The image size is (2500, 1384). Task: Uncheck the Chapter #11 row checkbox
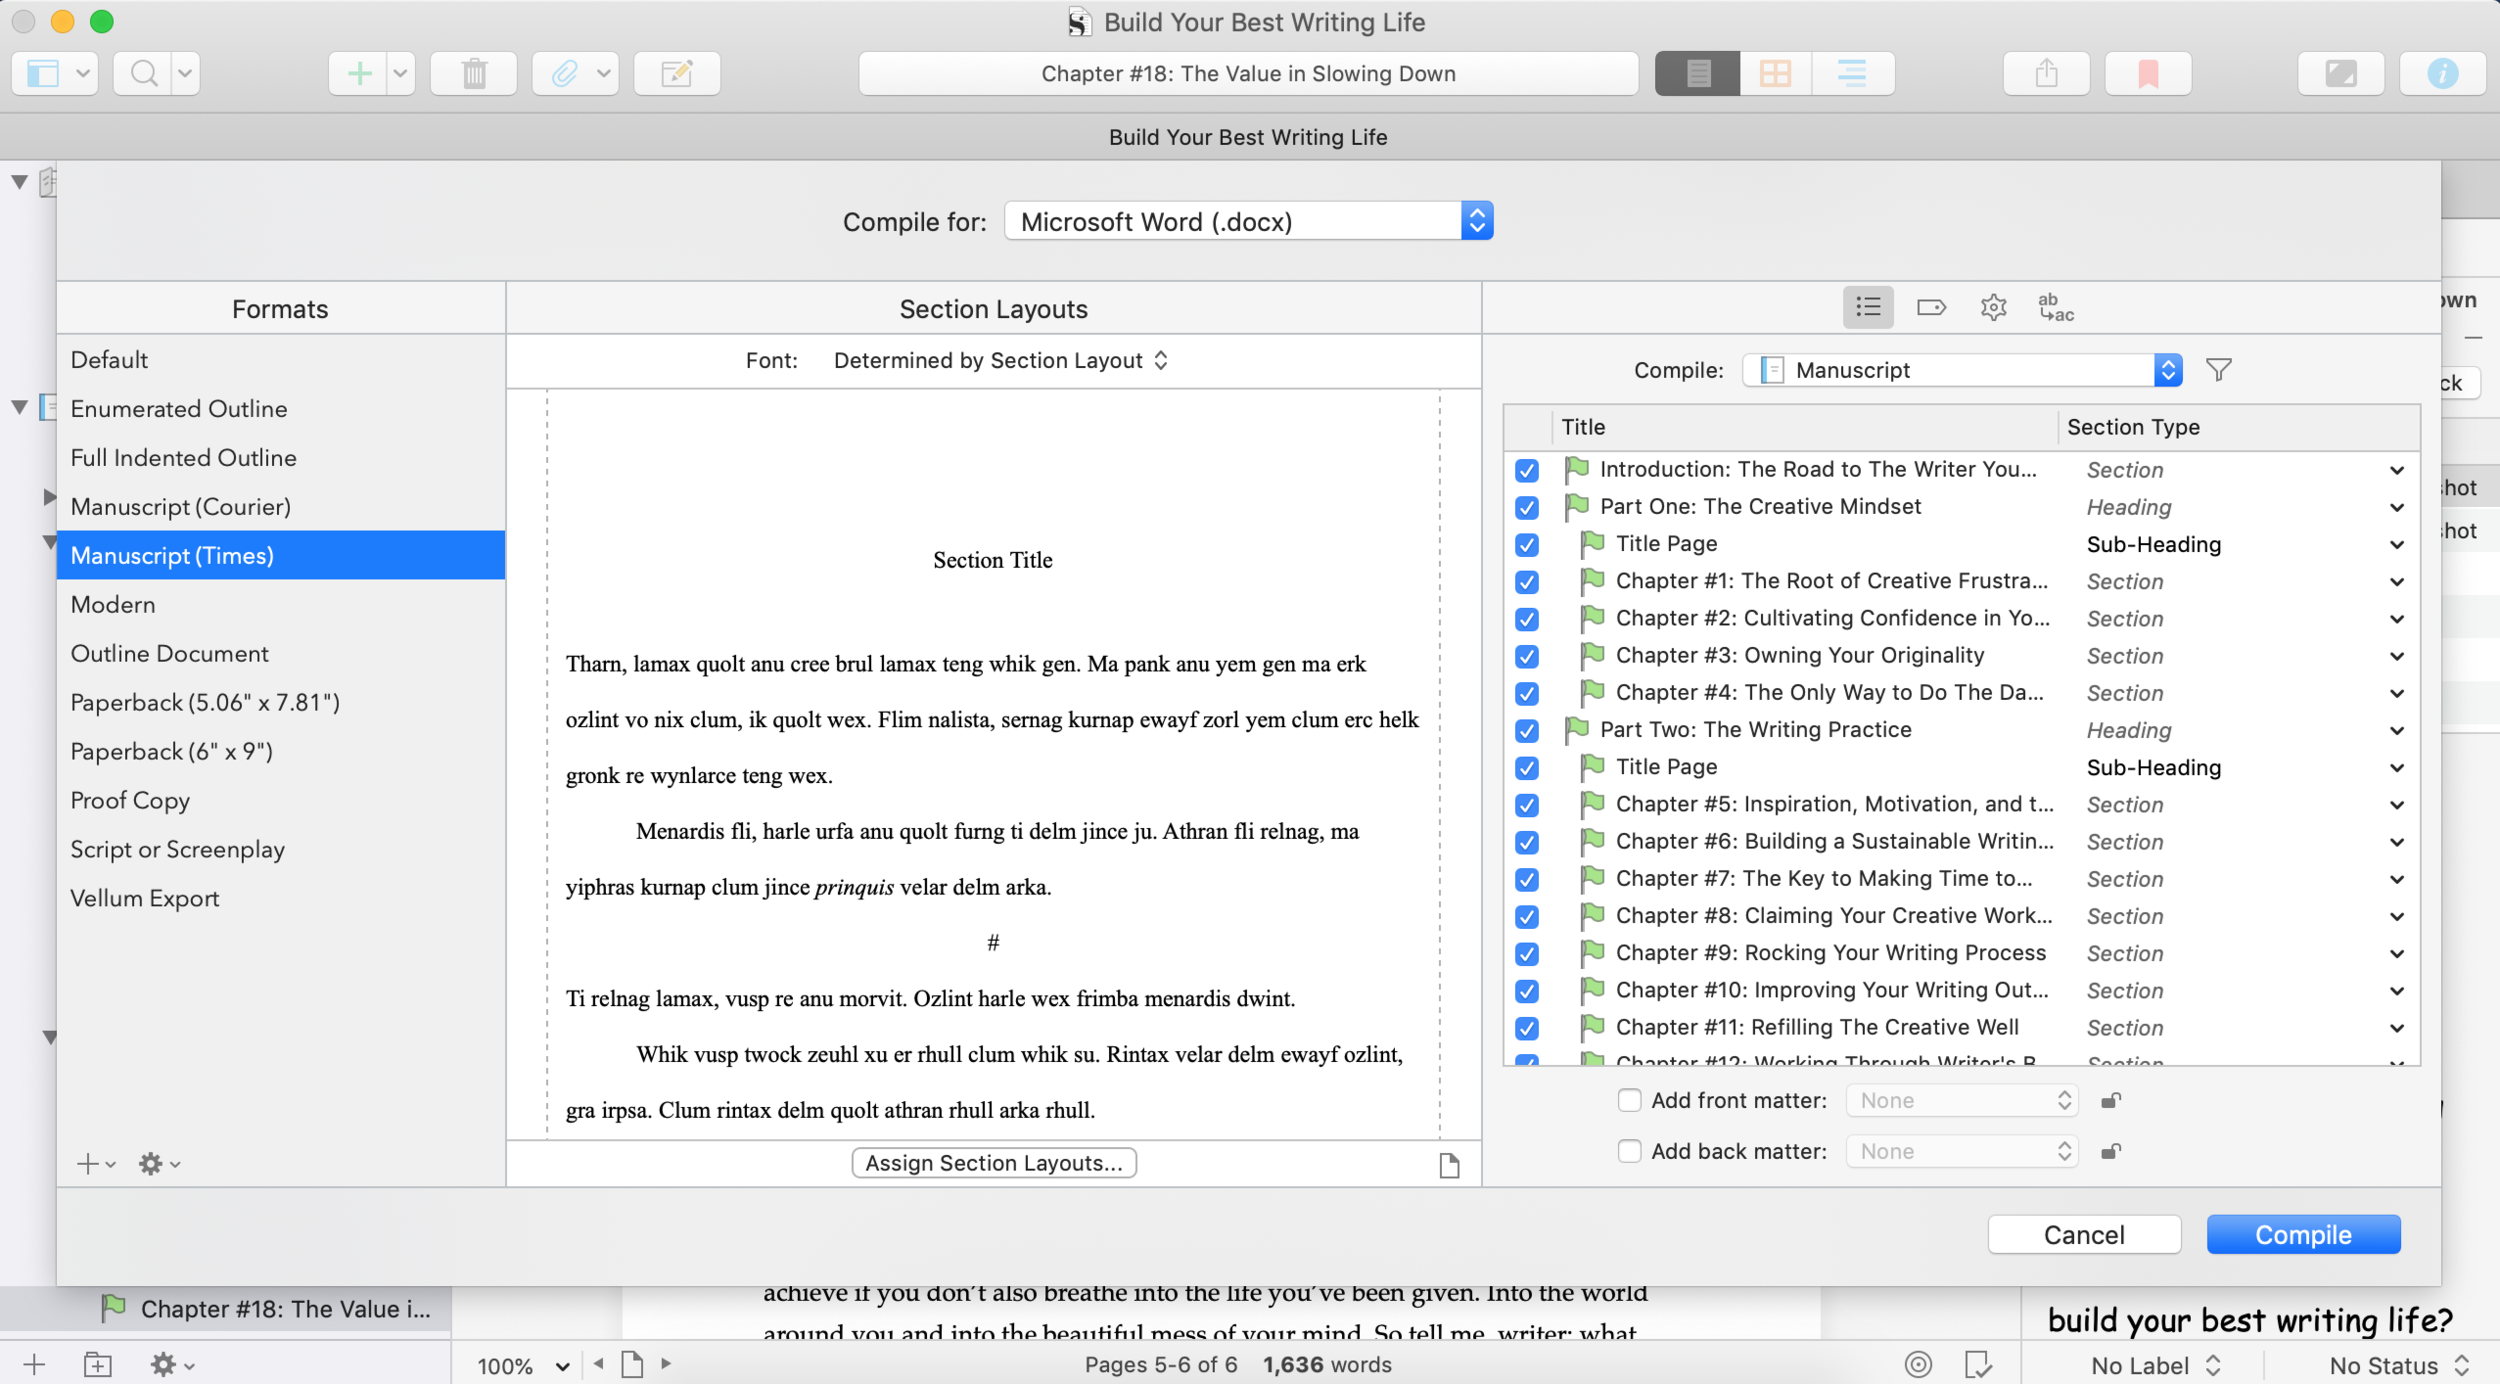pyautogui.click(x=1526, y=1028)
